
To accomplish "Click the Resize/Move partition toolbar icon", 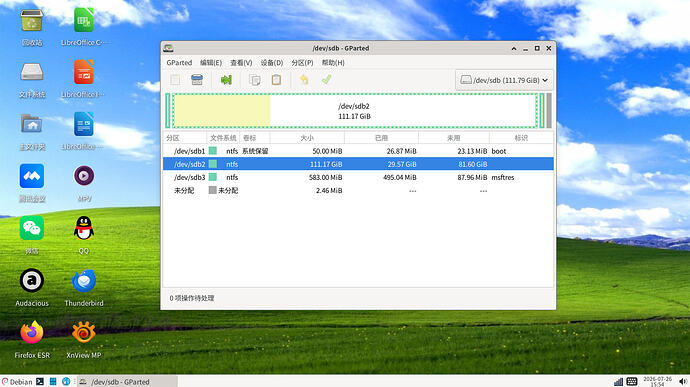I will (x=226, y=80).
